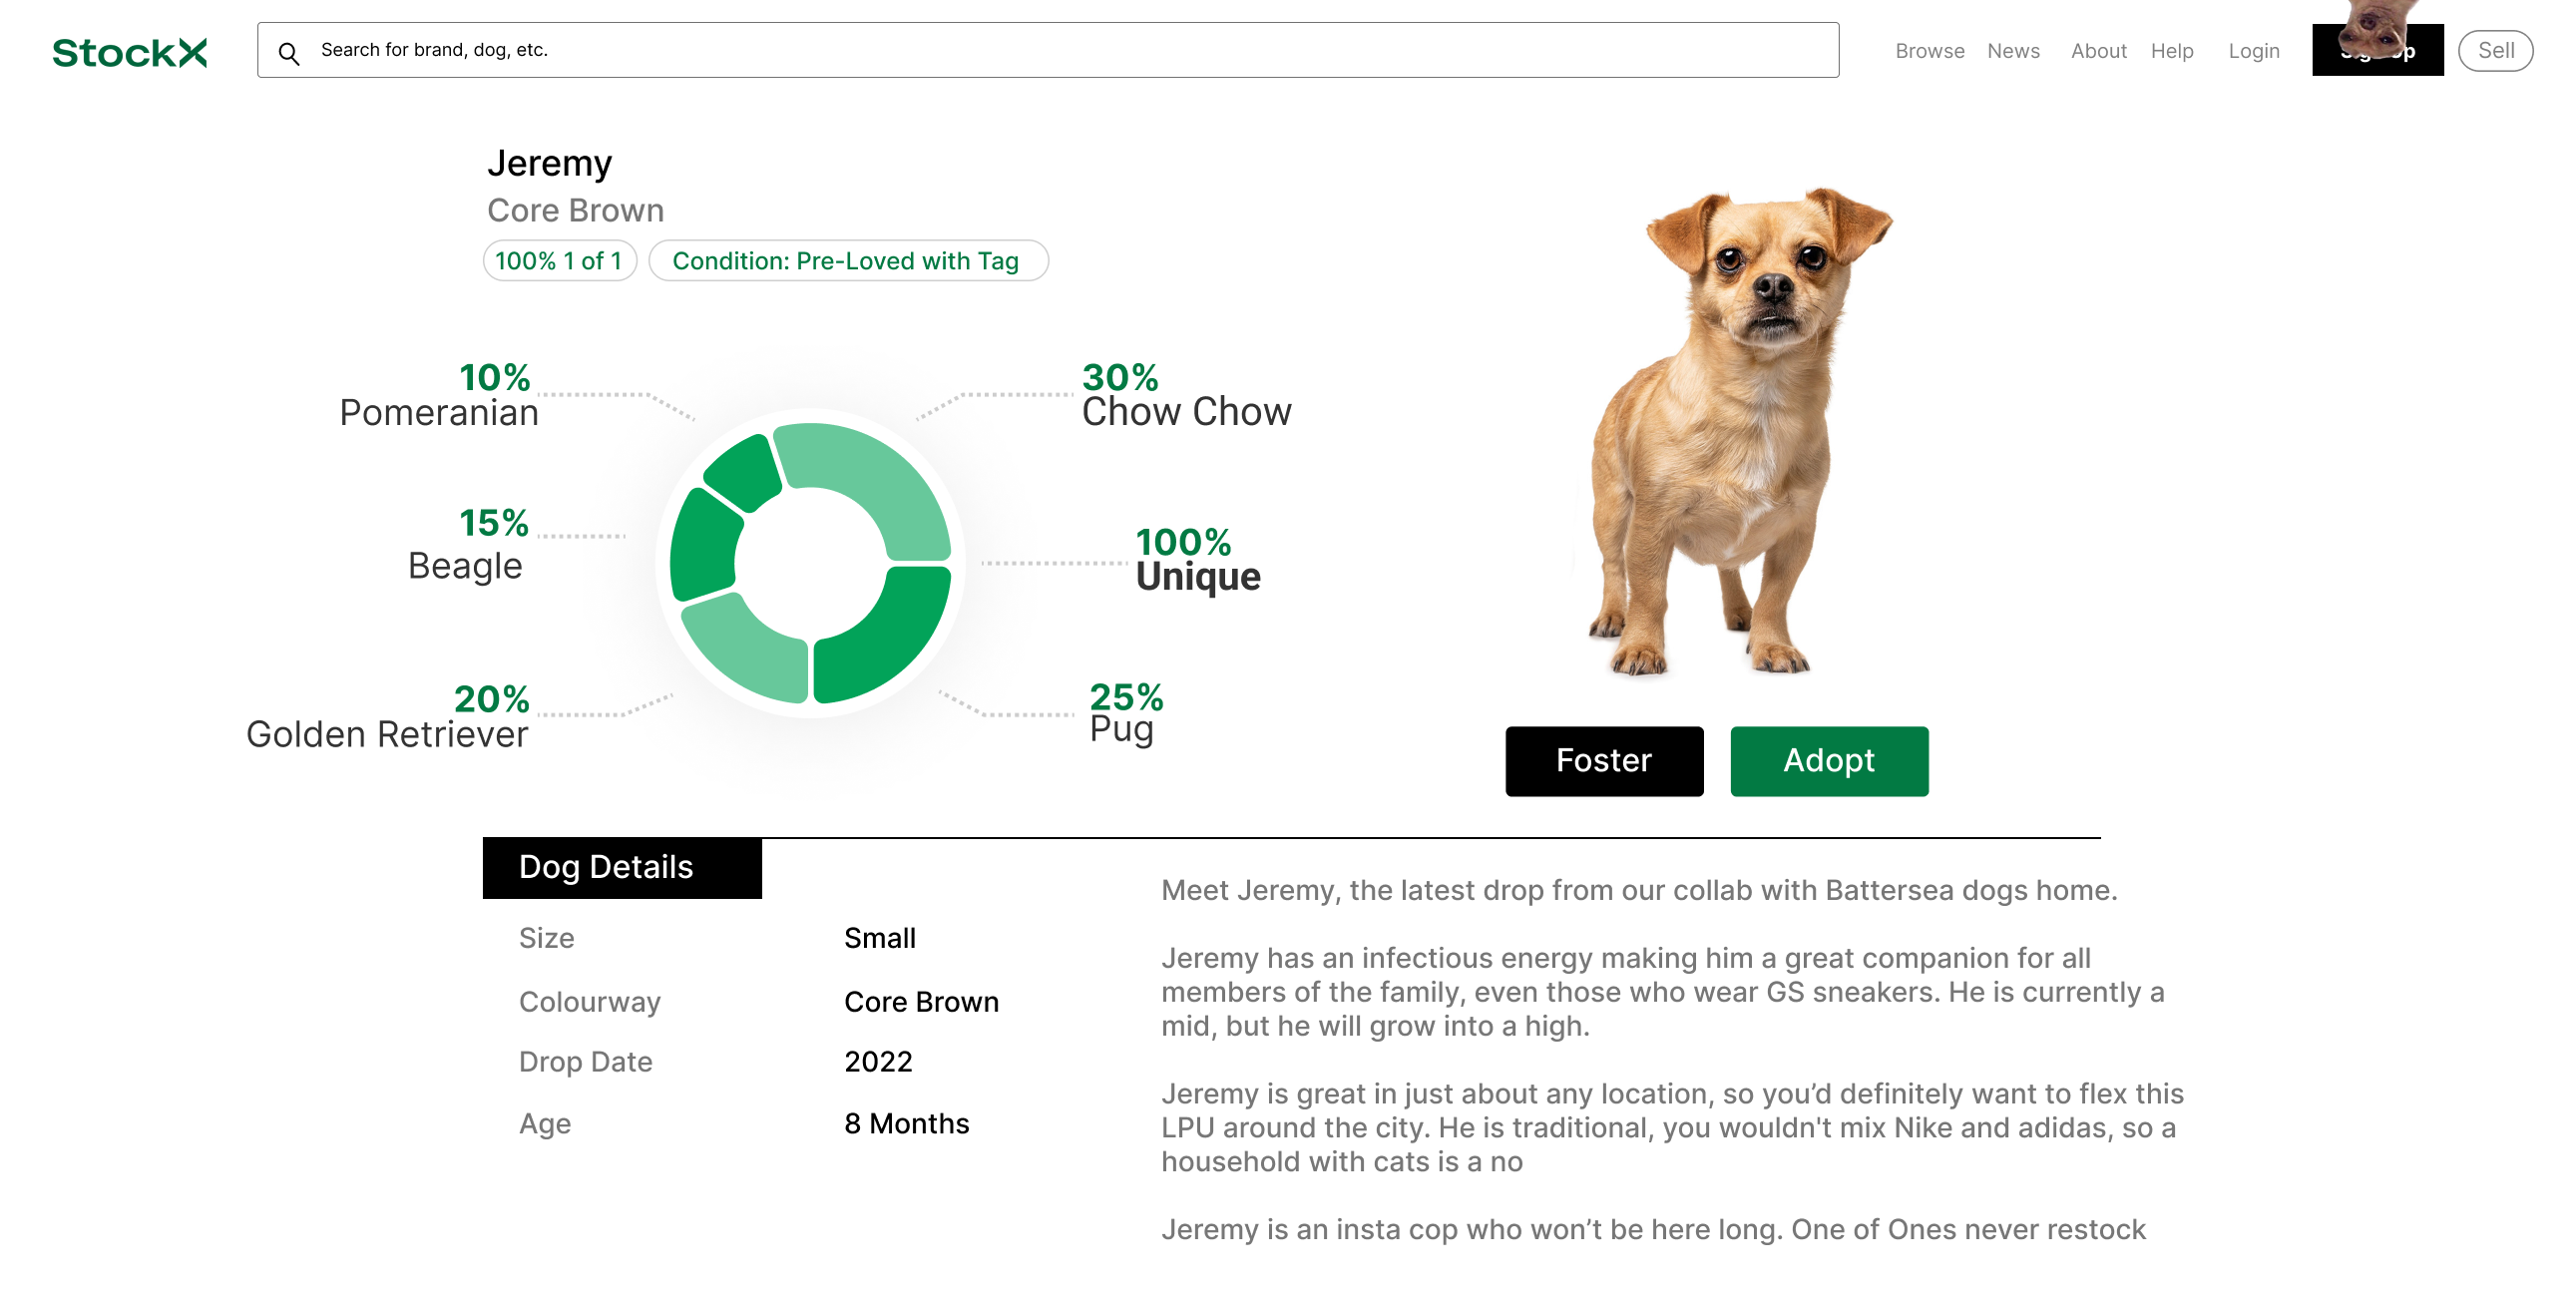The height and width of the screenshot is (1311, 2576).
Task: Click the "100% 1 of 1" badge
Action: point(559,261)
